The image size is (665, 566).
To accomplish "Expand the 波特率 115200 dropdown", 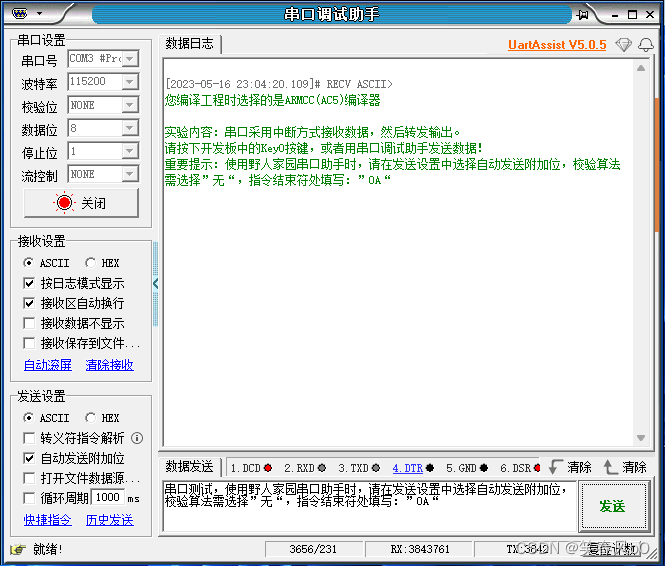I will (x=131, y=81).
